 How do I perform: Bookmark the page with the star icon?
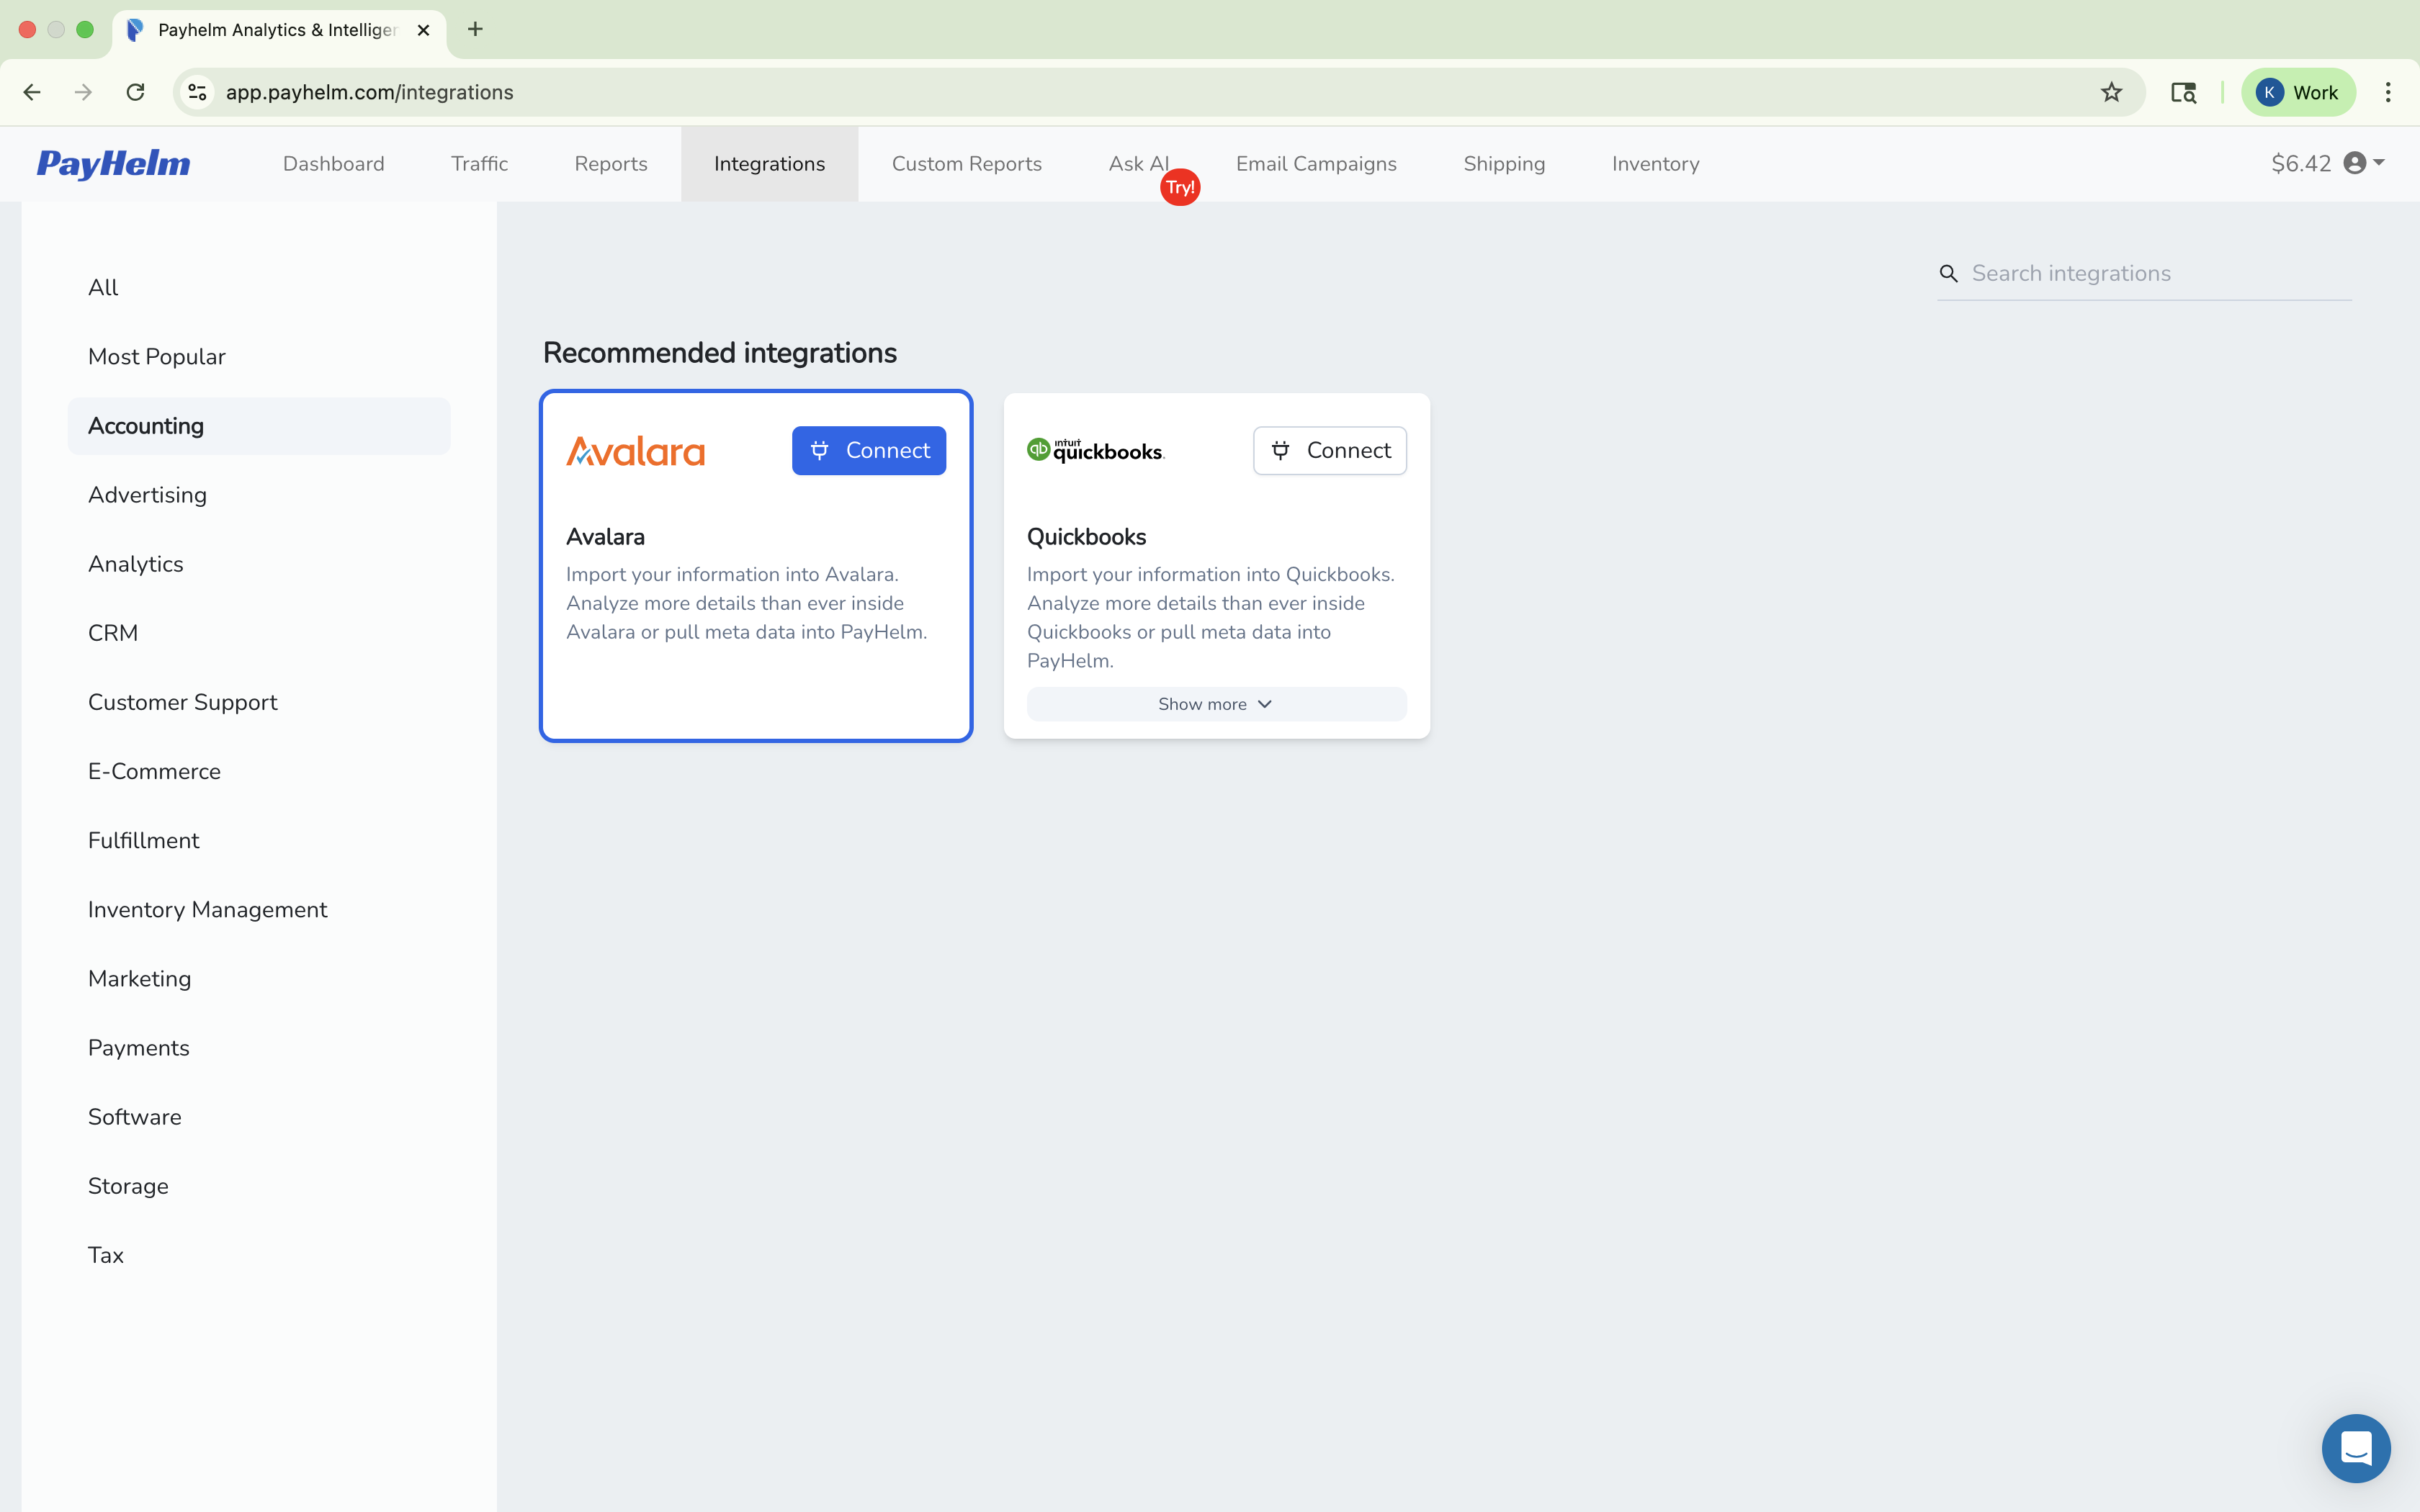(x=2111, y=92)
